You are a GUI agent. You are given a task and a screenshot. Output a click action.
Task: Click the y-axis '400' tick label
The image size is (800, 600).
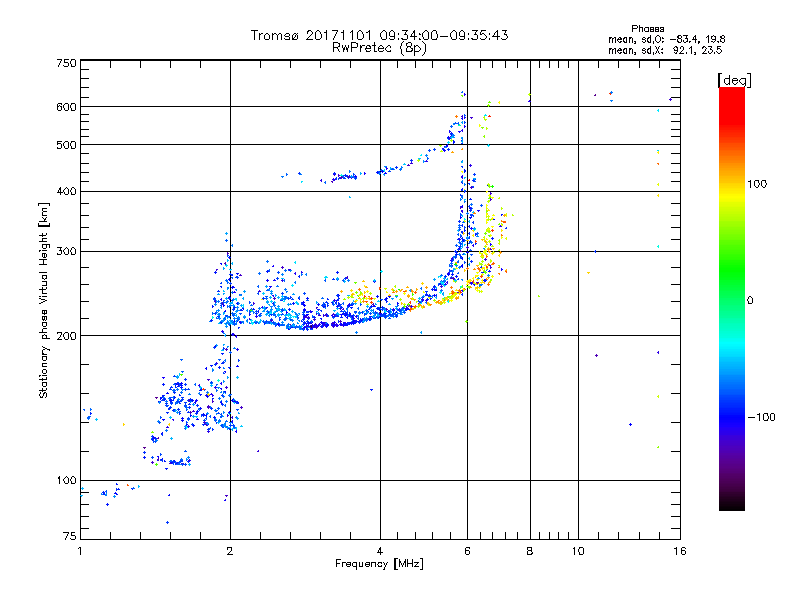tap(66, 192)
